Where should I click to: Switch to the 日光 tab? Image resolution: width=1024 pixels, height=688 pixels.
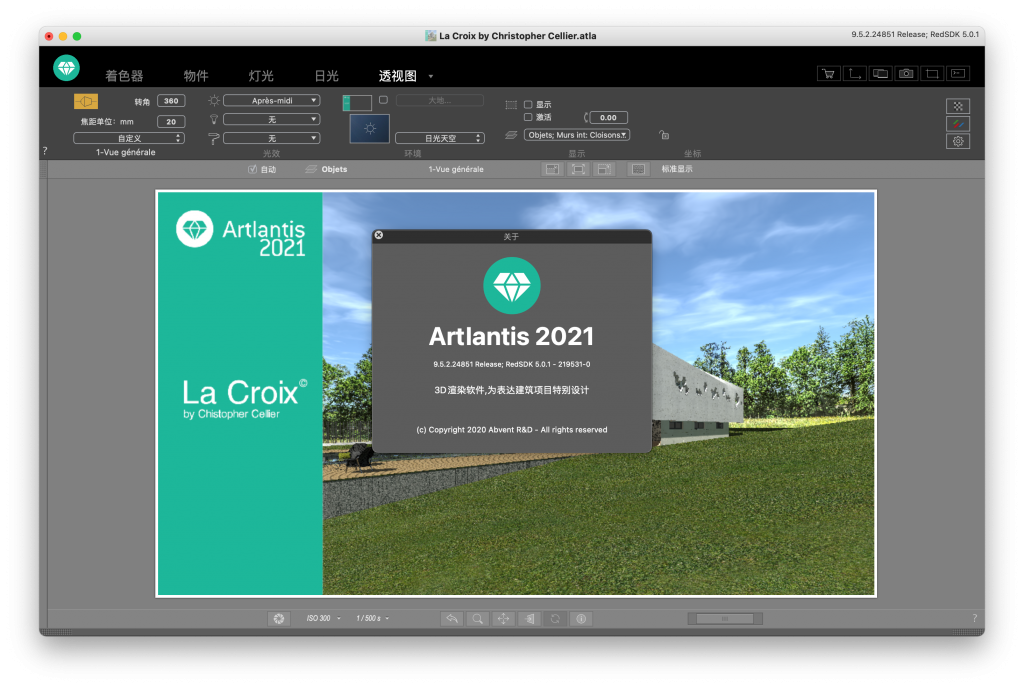pyautogui.click(x=327, y=76)
